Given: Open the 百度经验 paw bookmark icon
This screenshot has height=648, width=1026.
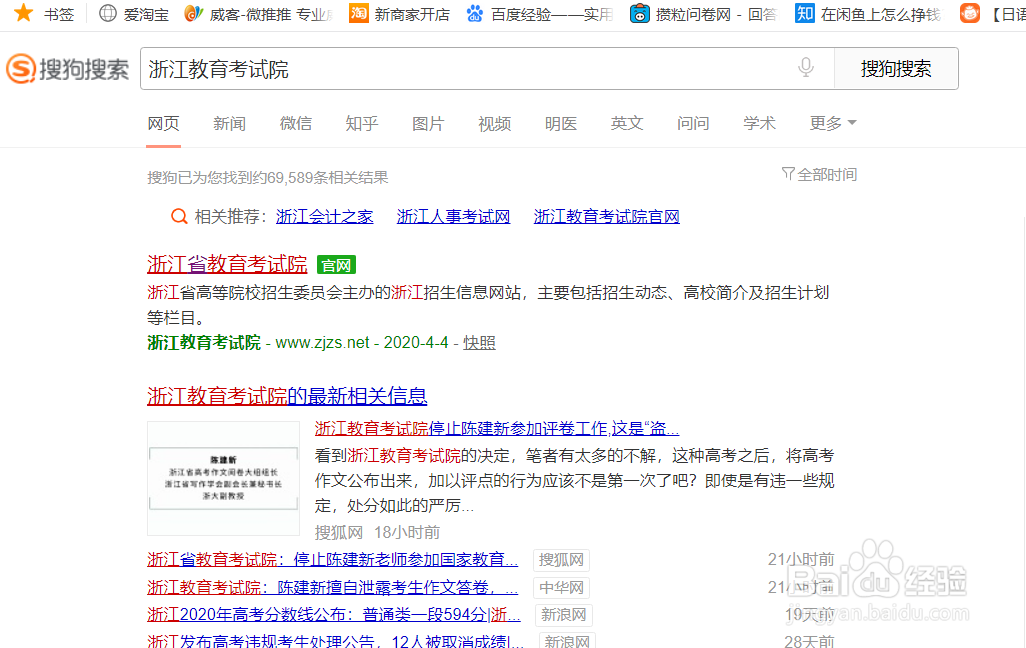Looking at the screenshot, I should [x=475, y=13].
